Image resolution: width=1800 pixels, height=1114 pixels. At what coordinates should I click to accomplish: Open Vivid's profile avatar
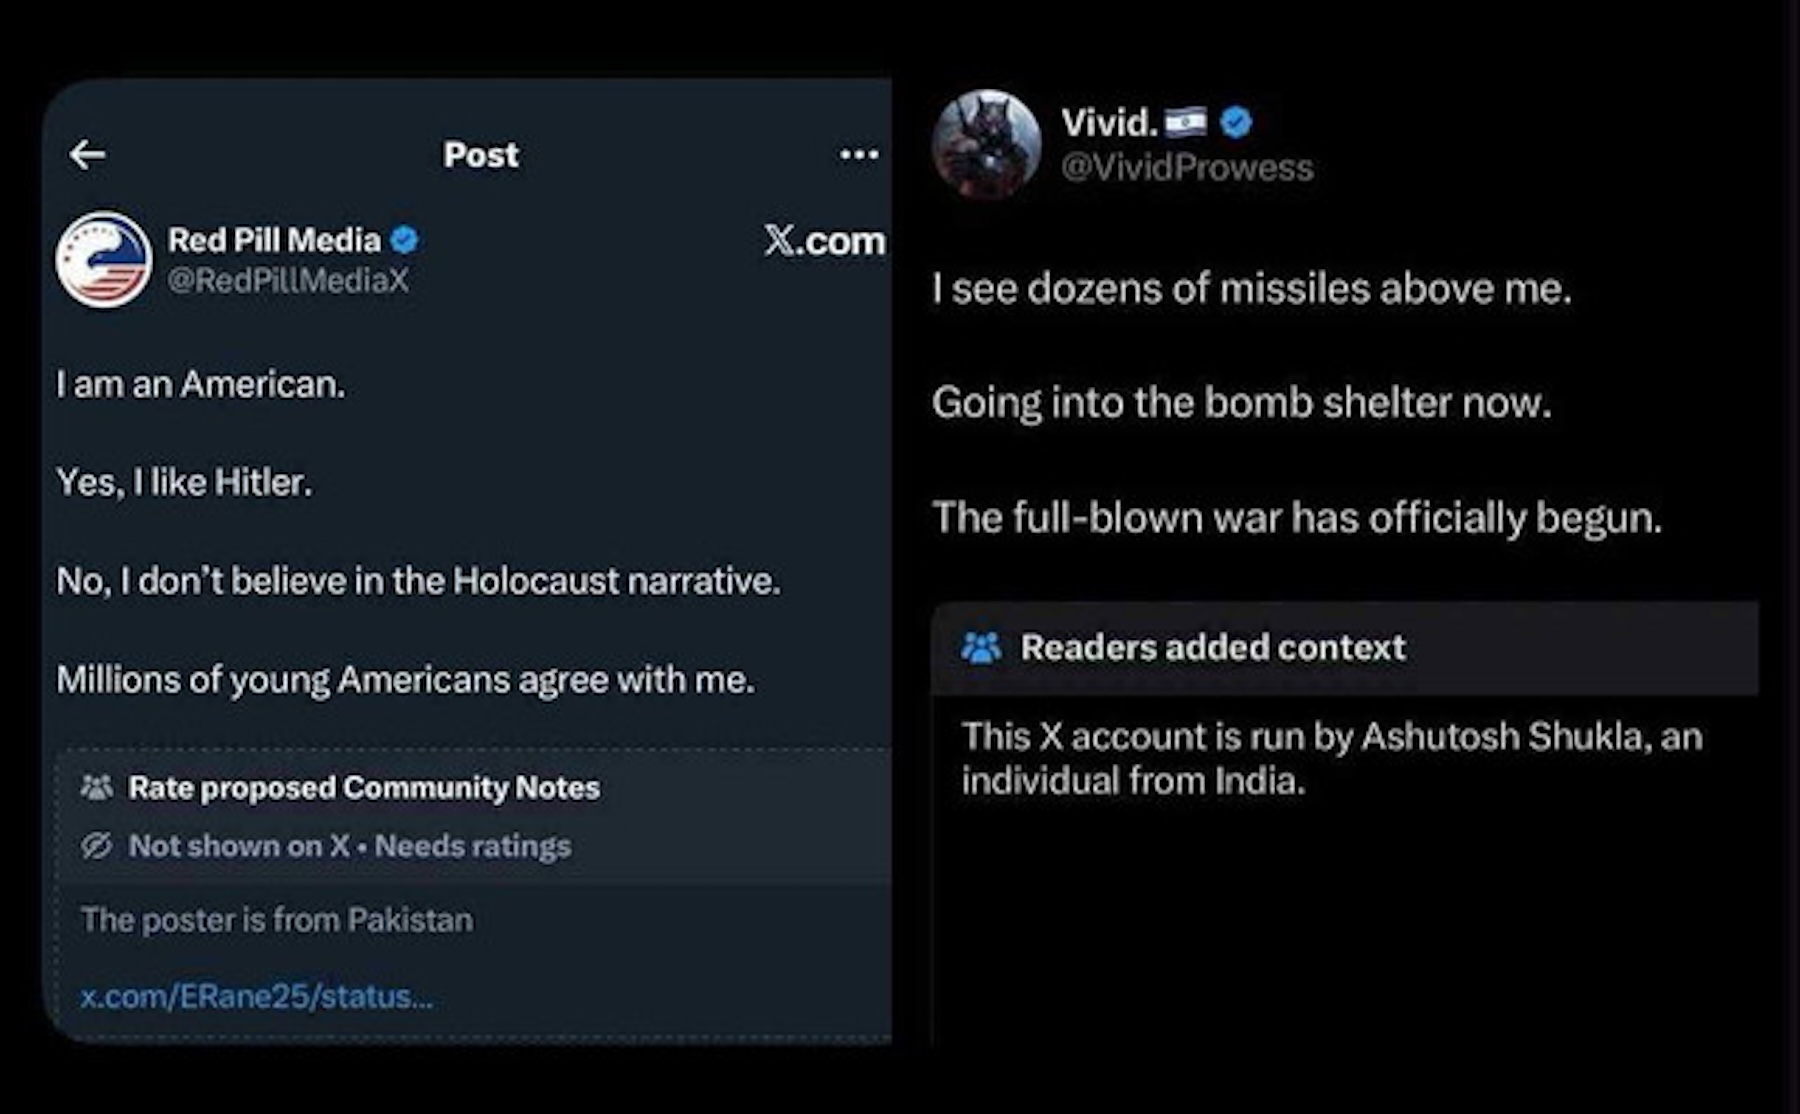[987, 144]
